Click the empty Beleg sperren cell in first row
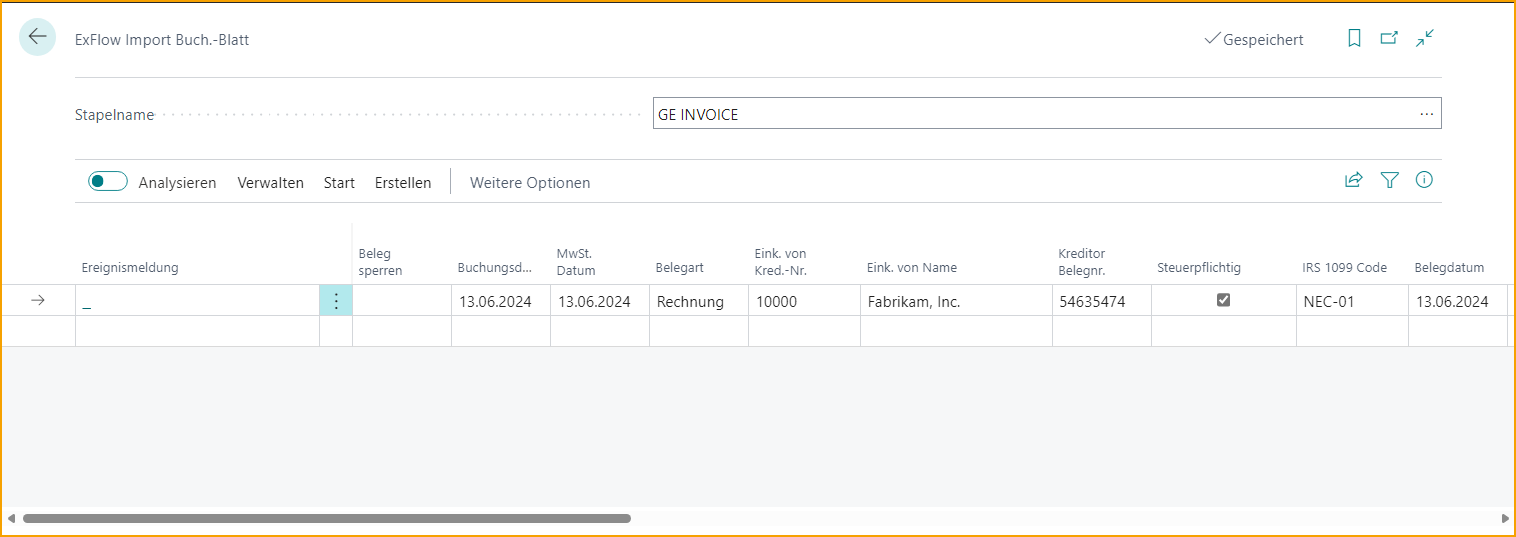Image resolution: width=1516 pixels, height=537 pixels. 402,301
